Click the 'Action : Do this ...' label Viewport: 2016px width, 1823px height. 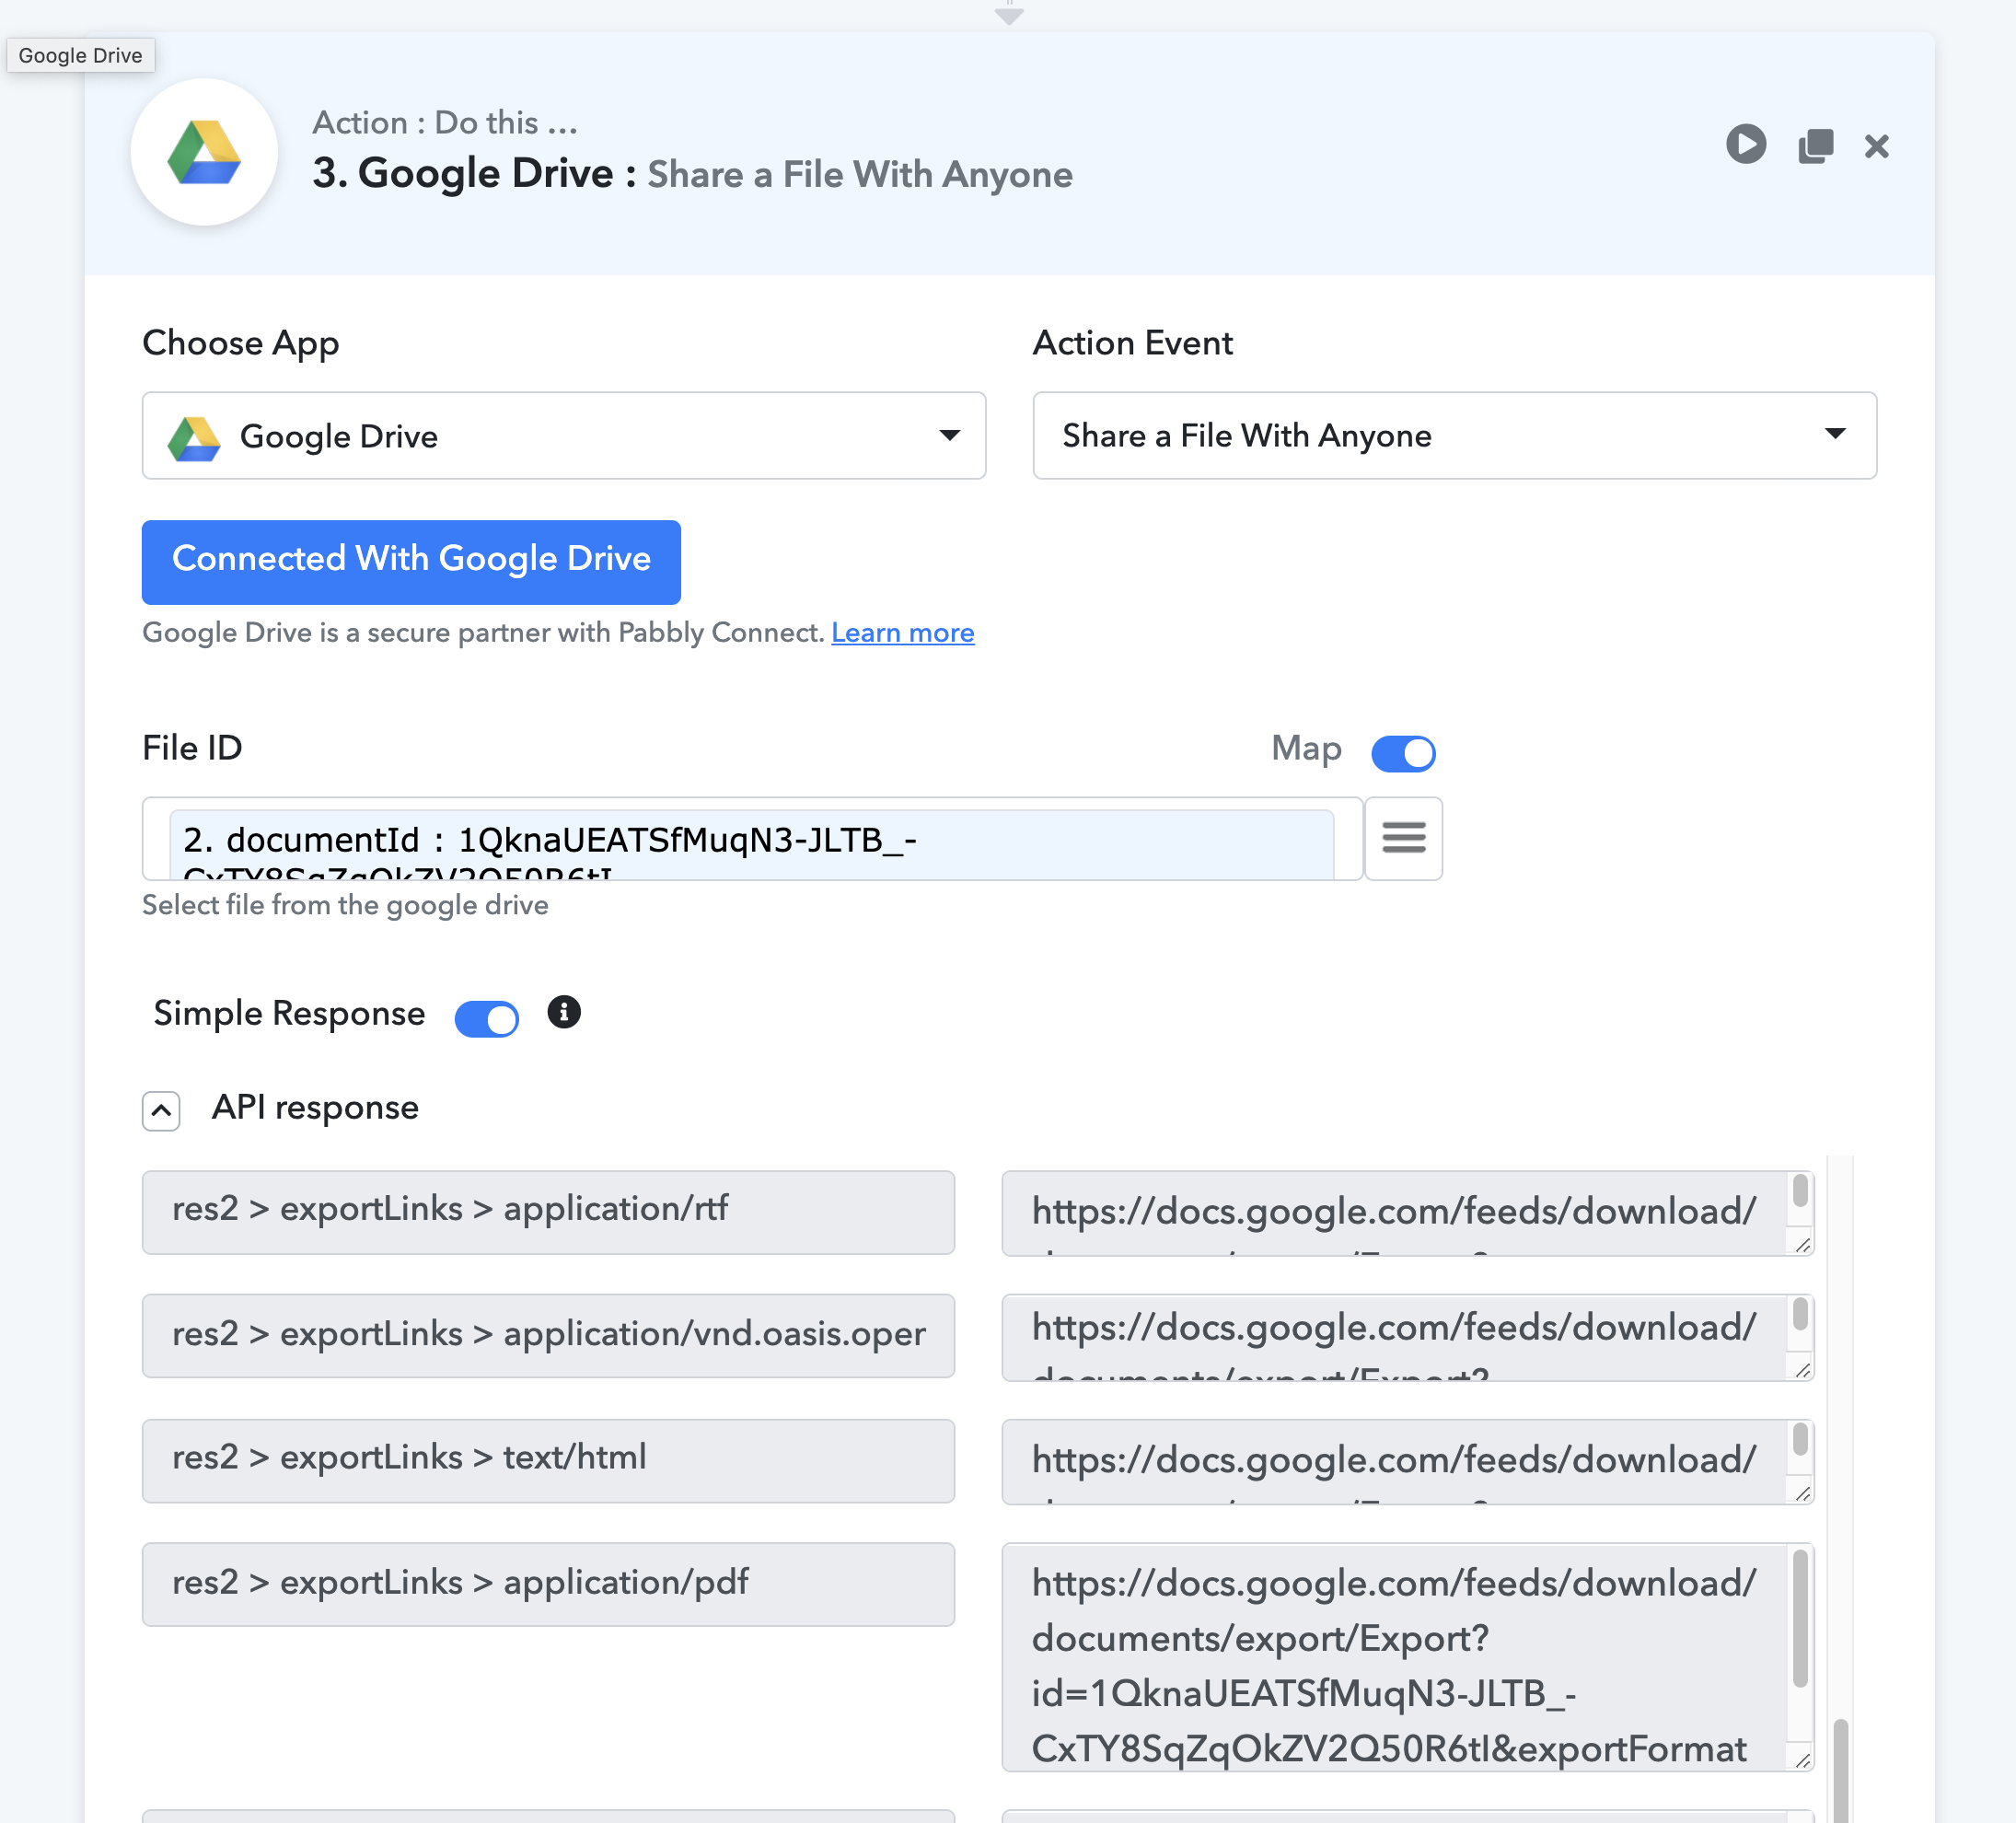[445, 122]
